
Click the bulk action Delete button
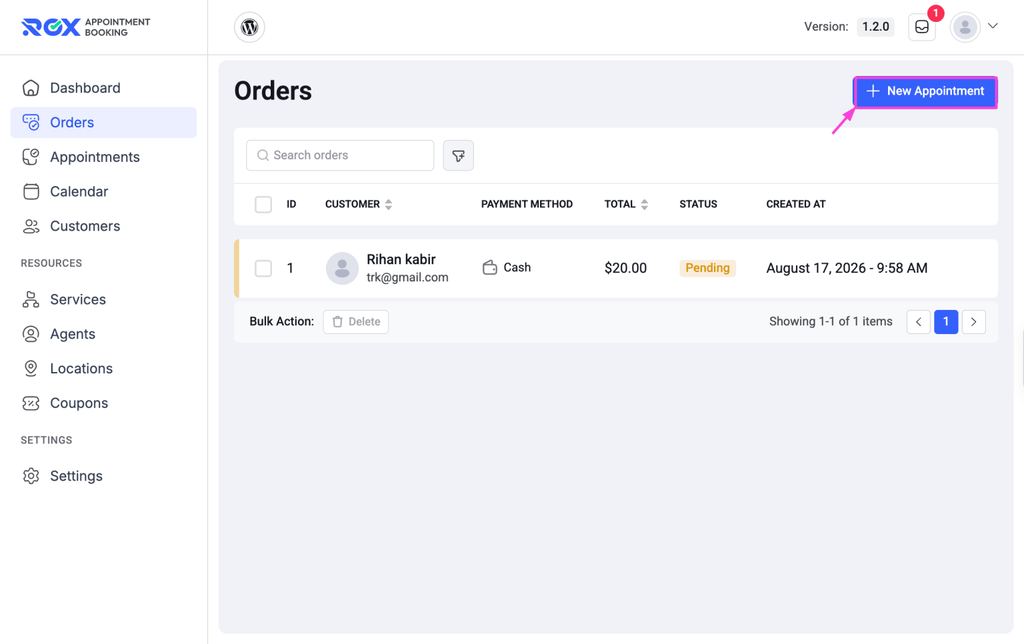click(x=356, y=322)
